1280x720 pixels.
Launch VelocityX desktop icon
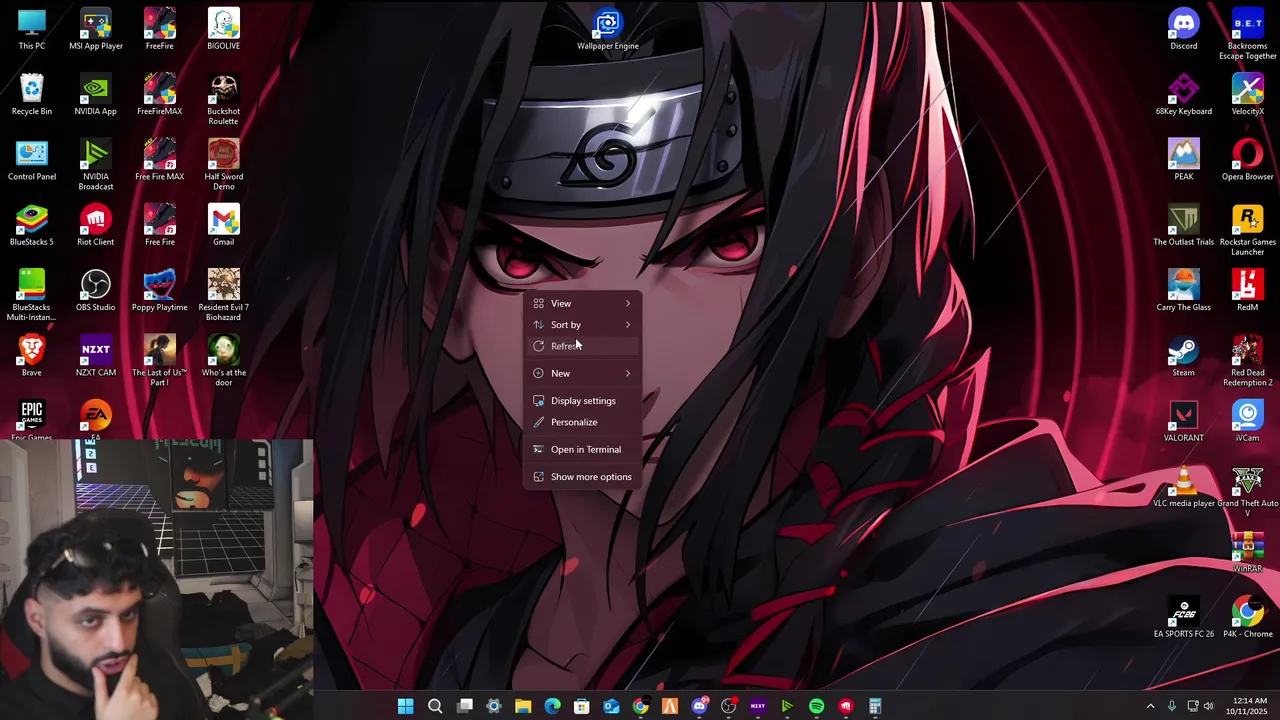[x=1248, y=95]
